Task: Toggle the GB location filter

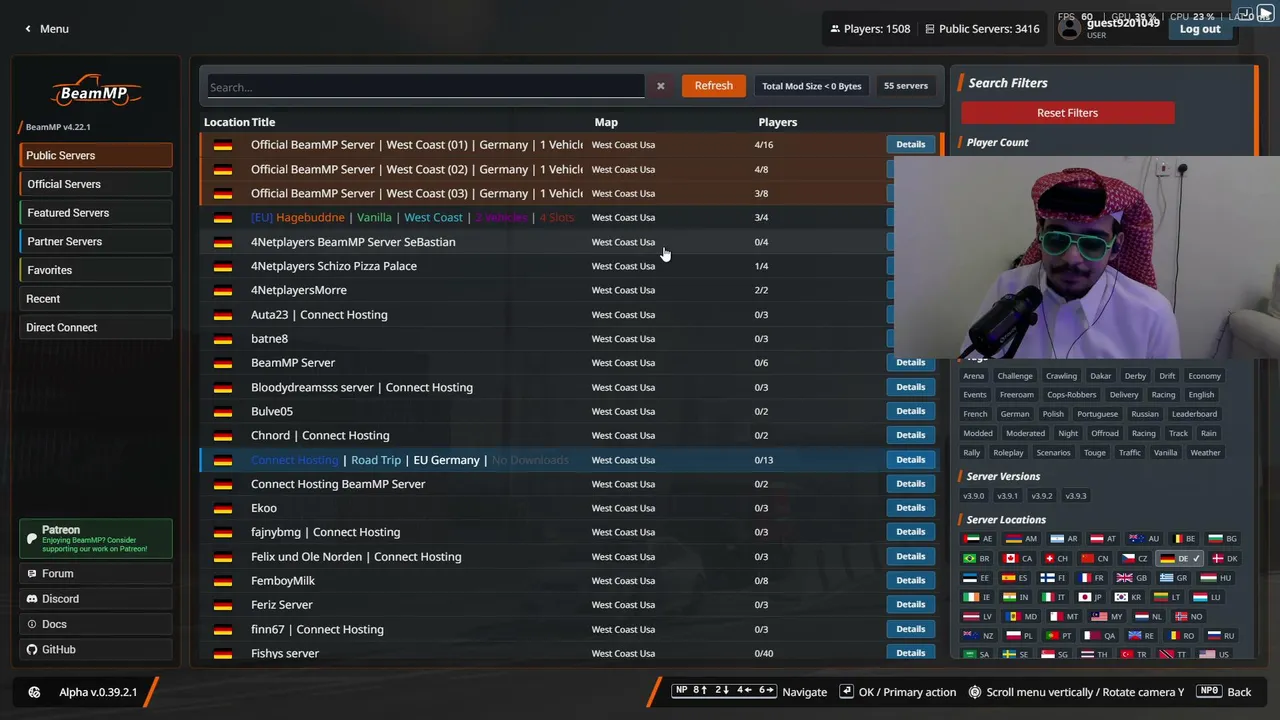Action: coord(1132,578)
